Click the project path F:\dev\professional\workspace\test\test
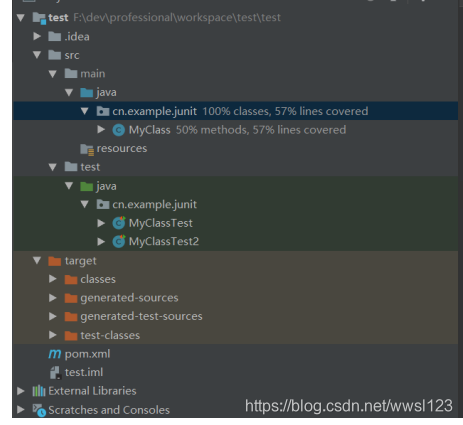The width and height of the screenshot is (463, 425). pos(177,18)
